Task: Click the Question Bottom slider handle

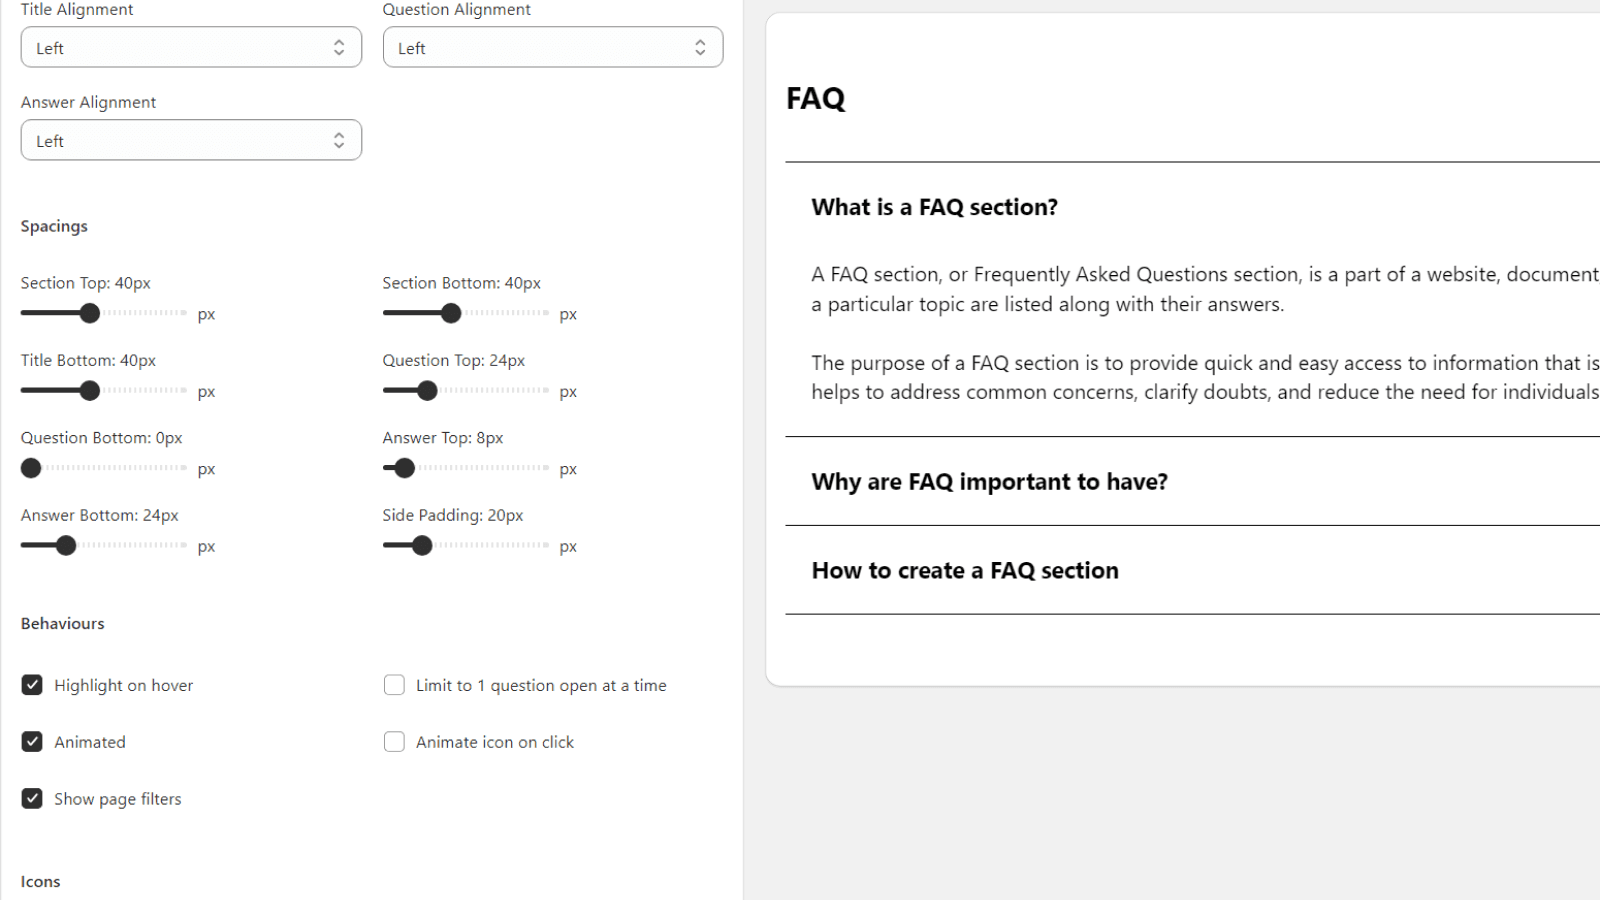Action: [31, 468]
